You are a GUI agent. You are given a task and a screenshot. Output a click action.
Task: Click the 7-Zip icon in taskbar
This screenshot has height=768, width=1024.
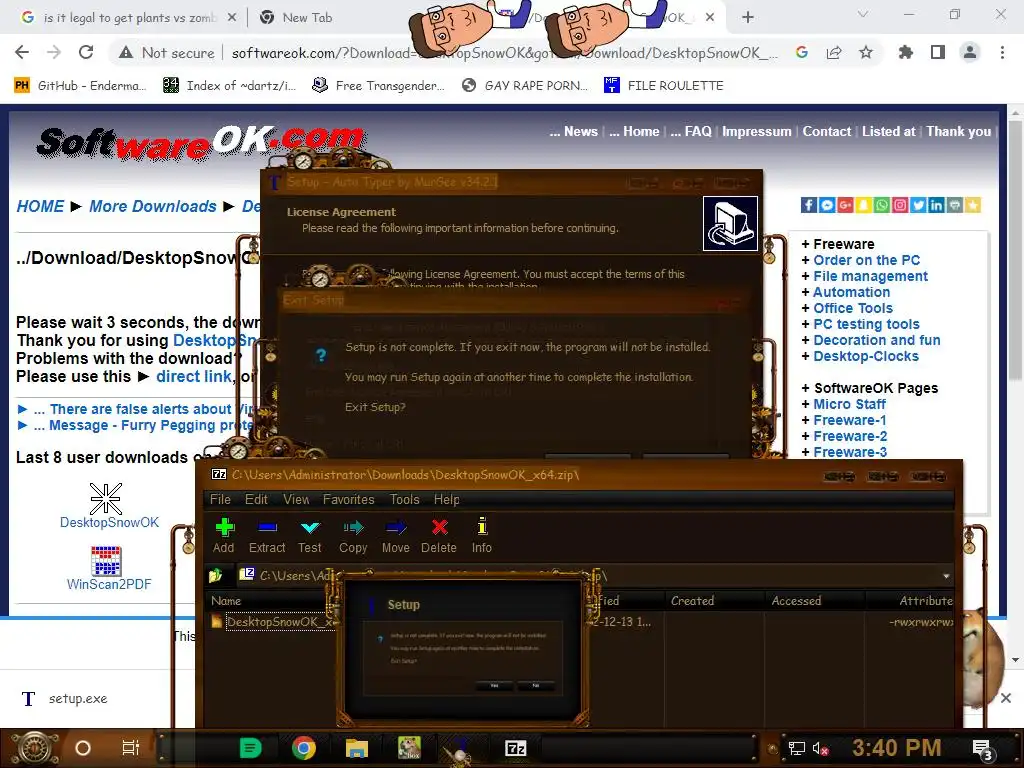(515, 748)
